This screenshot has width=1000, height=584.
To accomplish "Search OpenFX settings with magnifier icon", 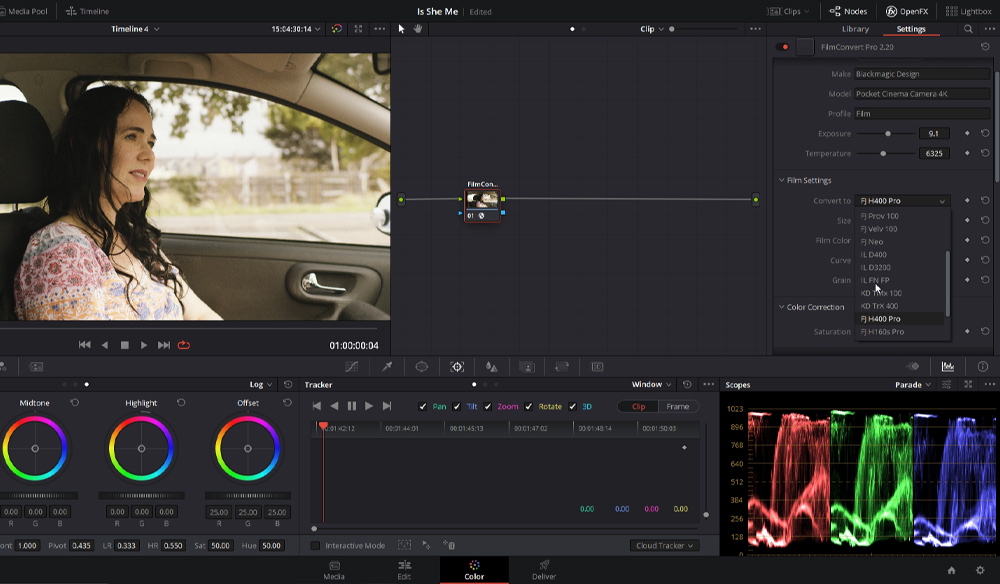I will pos(968,29).
